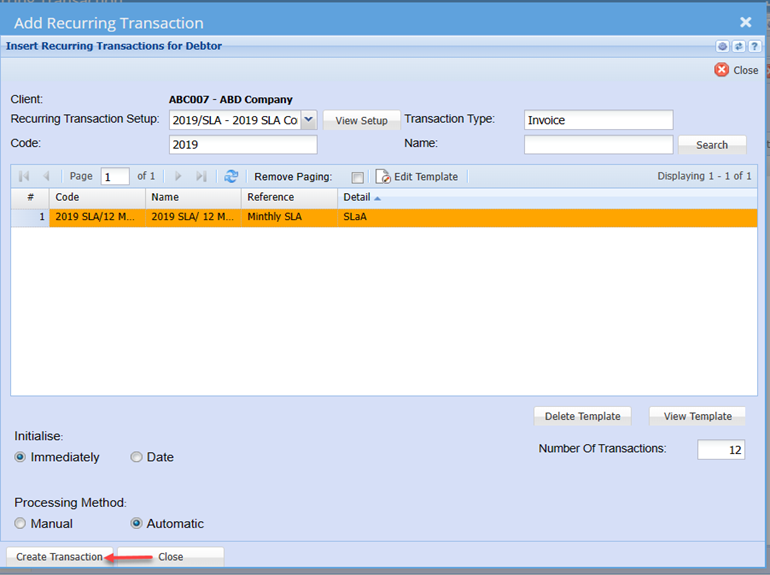Click the previous page arrow icon
The height and width of the screenshot is (575, 770).
[x=46, y=176]
